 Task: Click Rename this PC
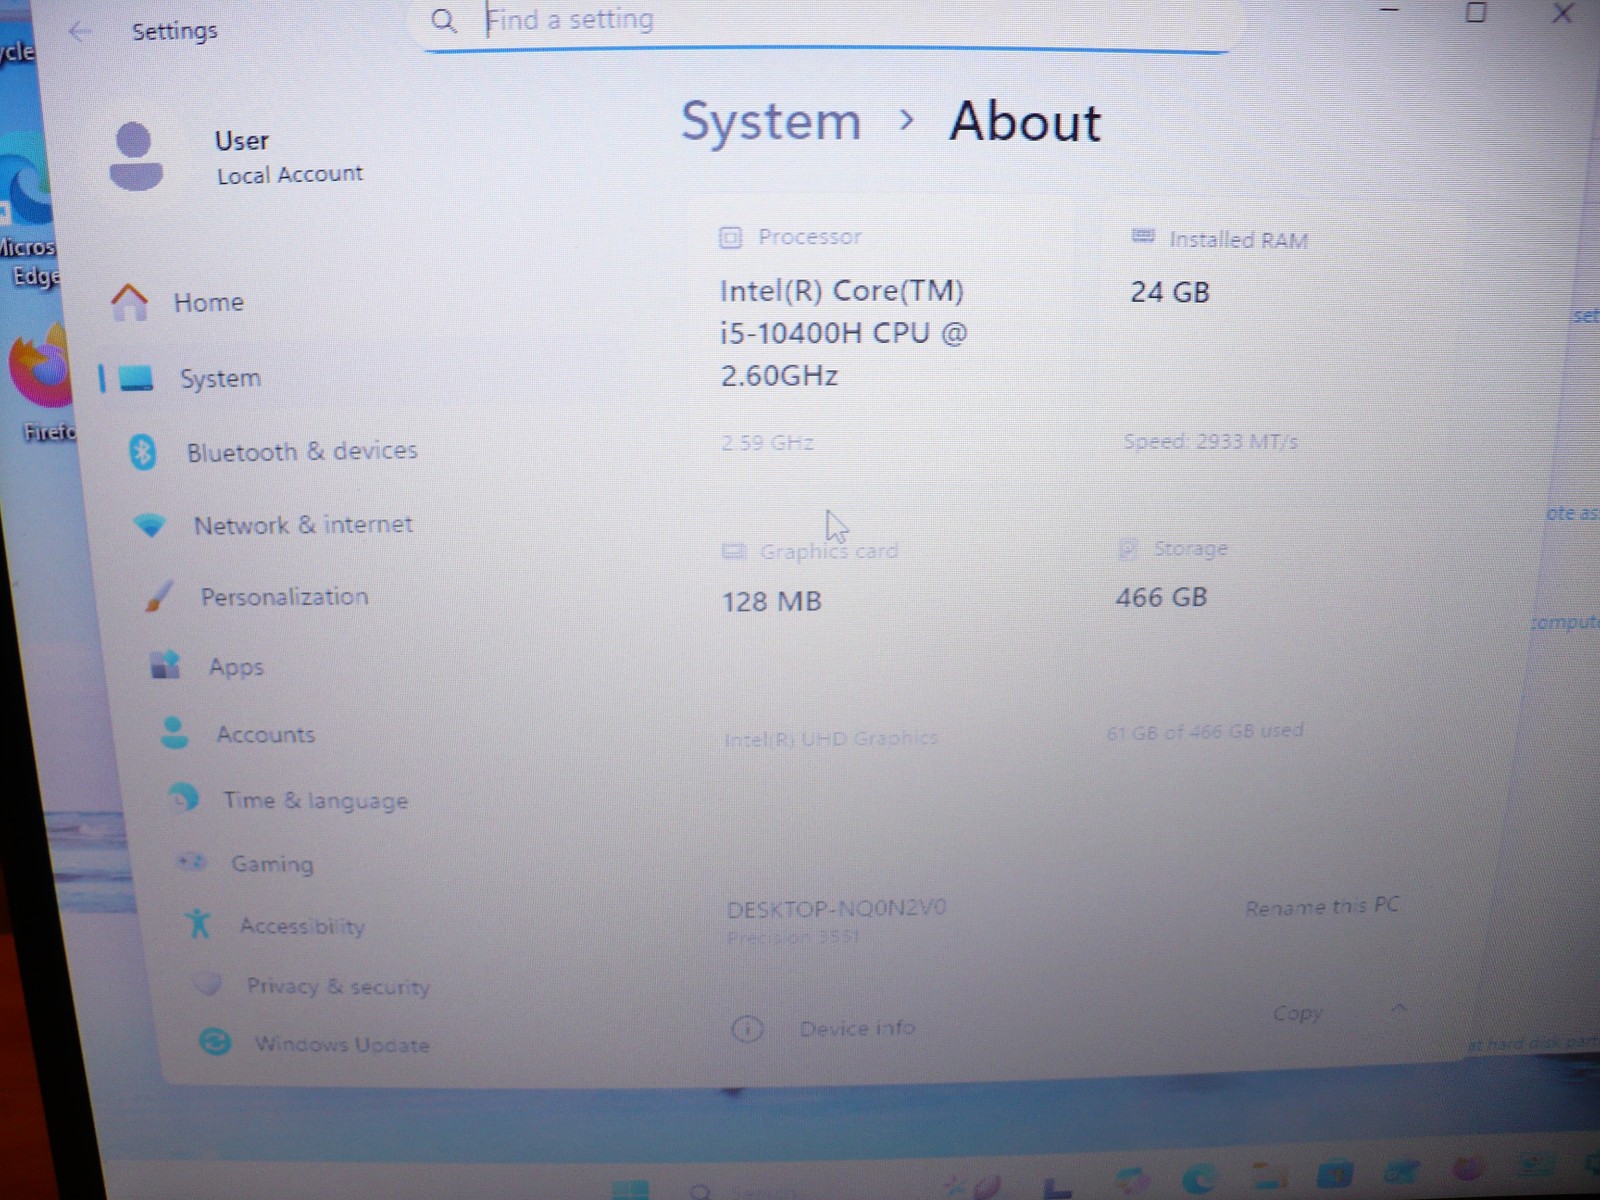click(x=1322, y=907)
